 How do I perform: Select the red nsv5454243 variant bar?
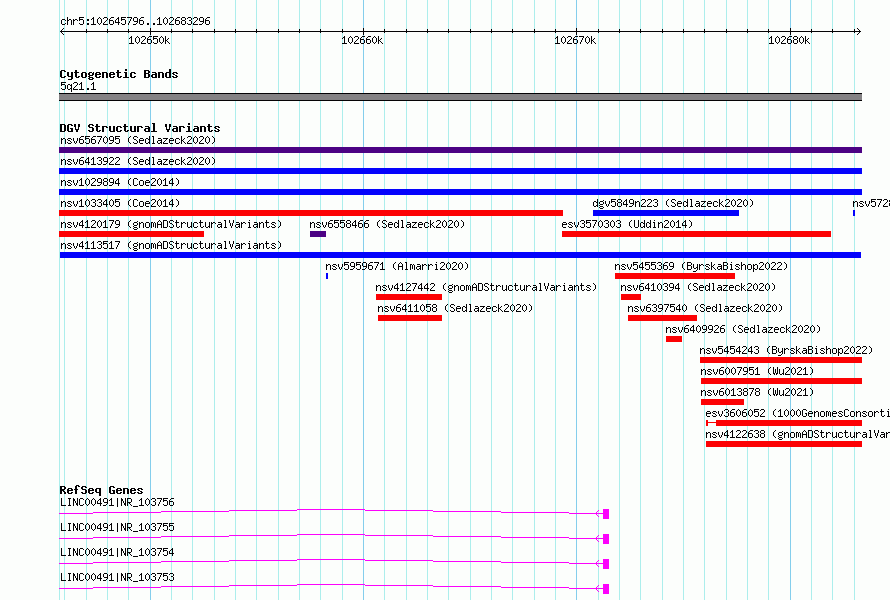tap(781, 360)
